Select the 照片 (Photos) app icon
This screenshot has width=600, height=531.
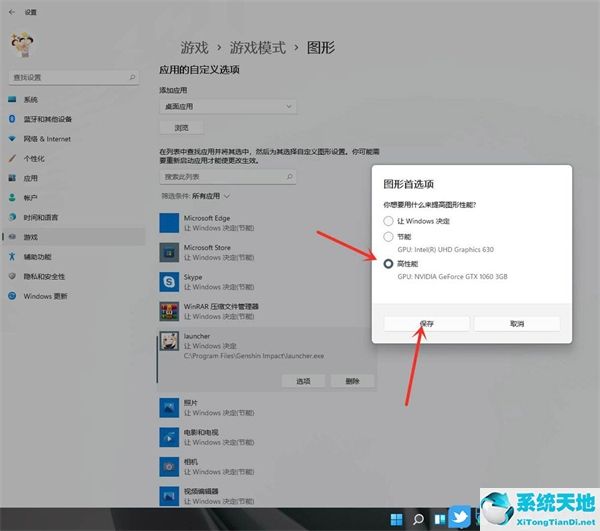tap(169, 408)
